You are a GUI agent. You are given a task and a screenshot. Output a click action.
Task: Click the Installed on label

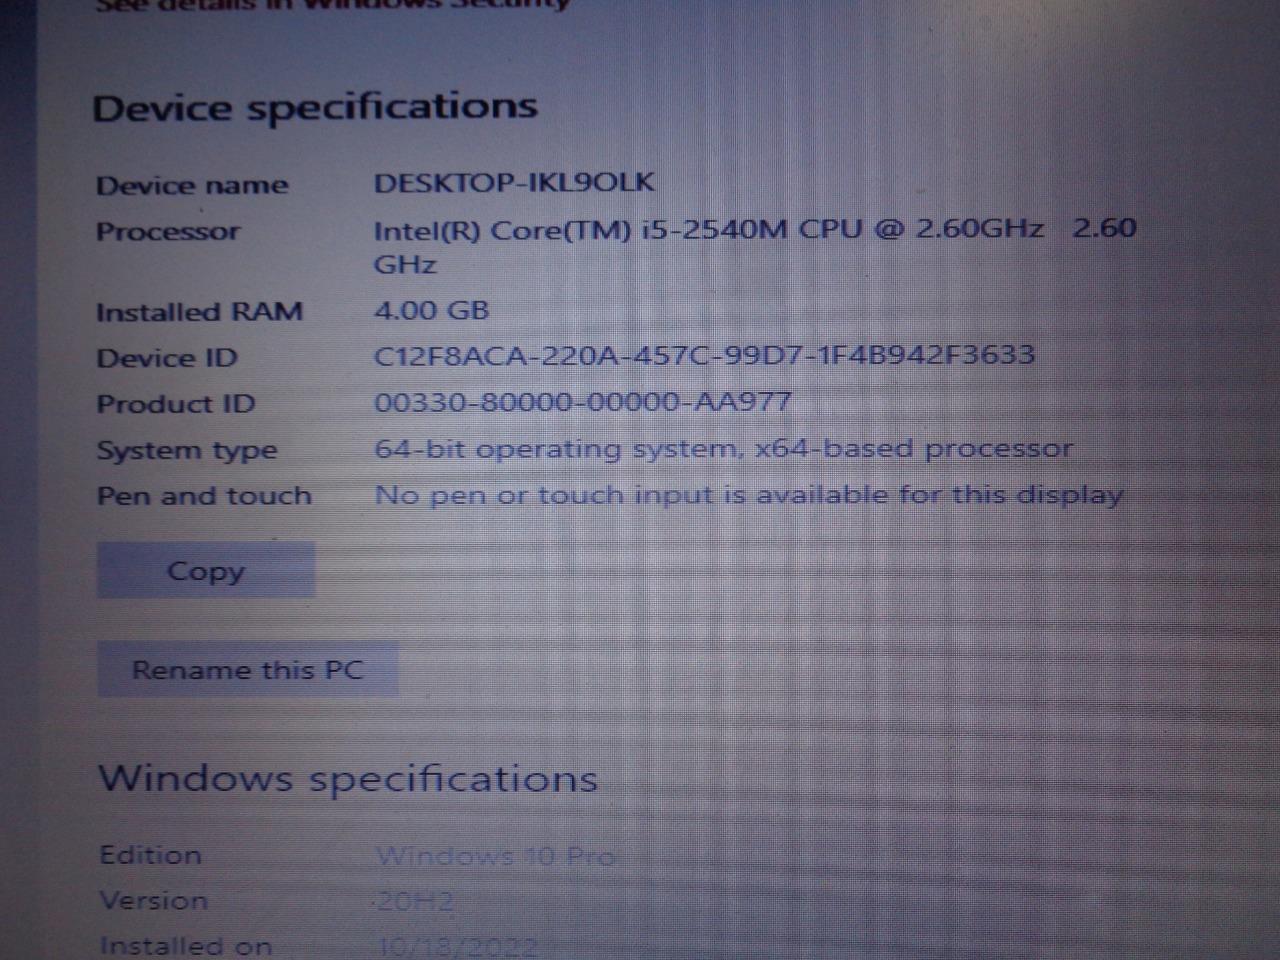(x=185, y=946)
